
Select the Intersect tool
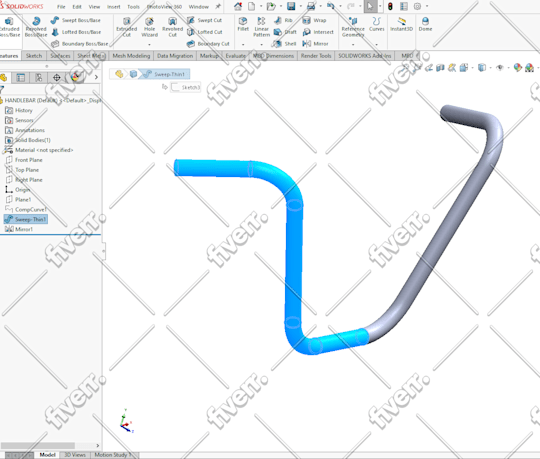tap(318, 32)
